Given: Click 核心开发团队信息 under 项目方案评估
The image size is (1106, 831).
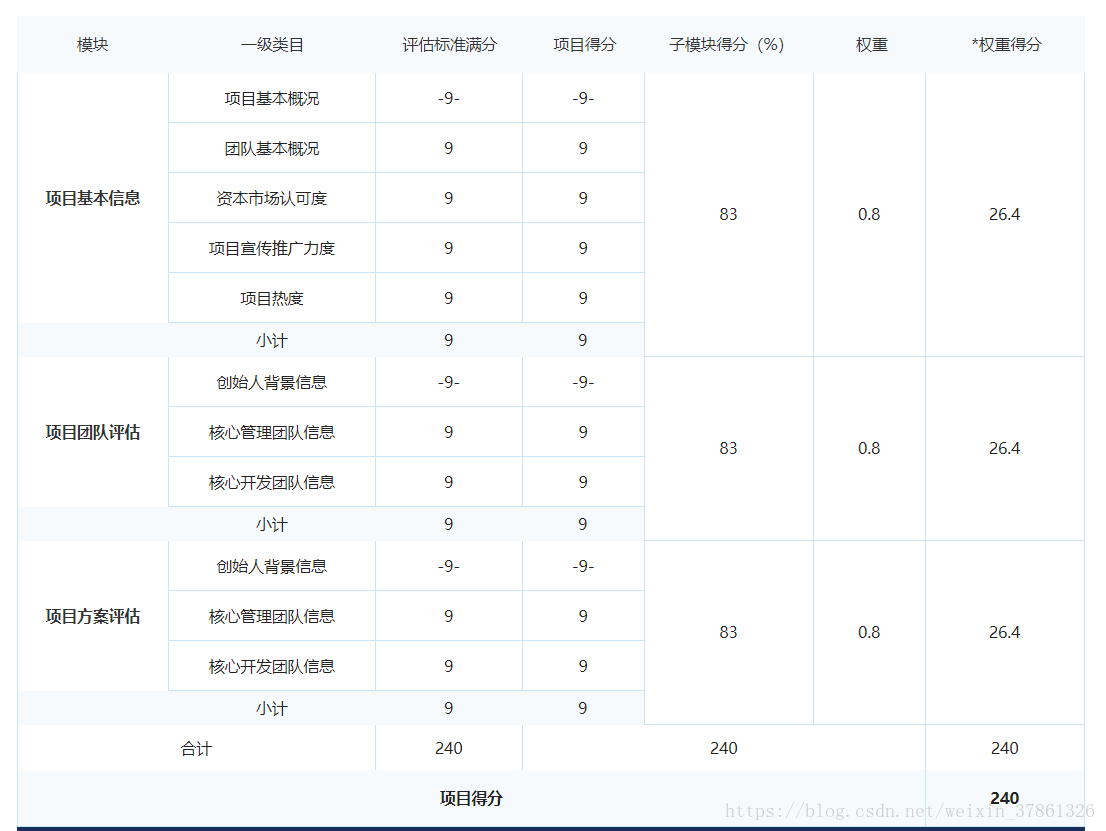Looking at the screenshot, I should (272, 667).
